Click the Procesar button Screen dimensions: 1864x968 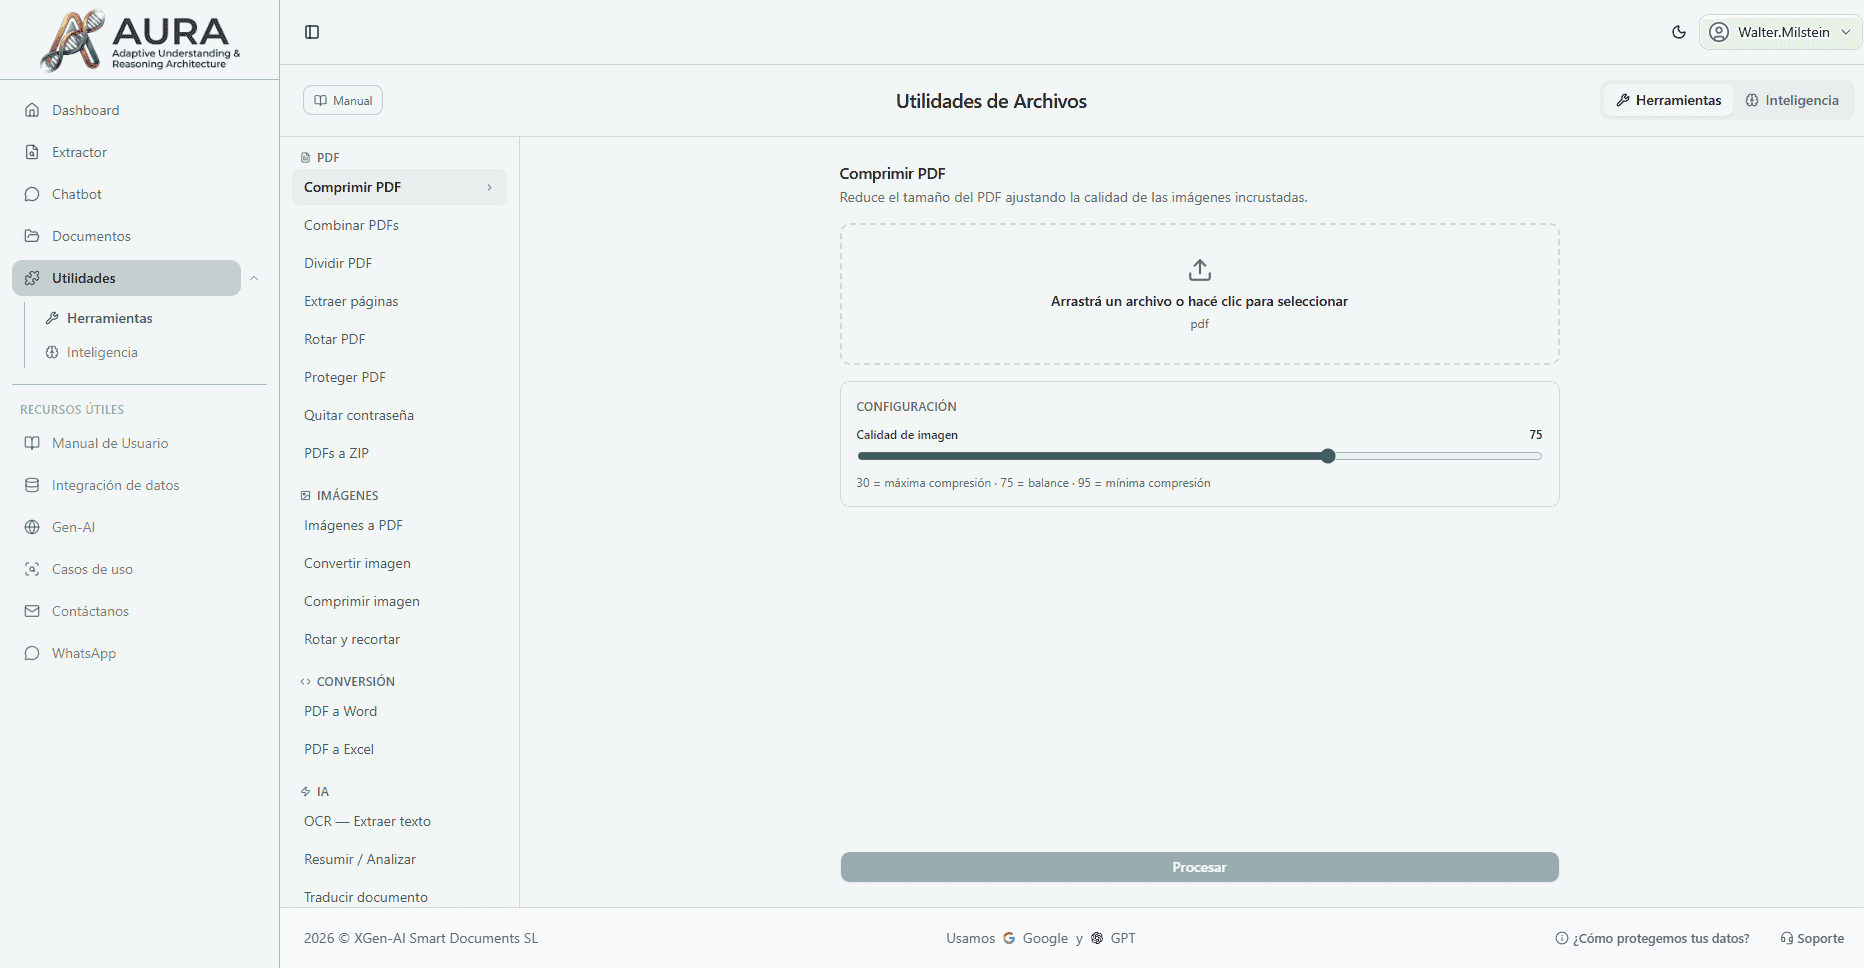click(1199, 867)
